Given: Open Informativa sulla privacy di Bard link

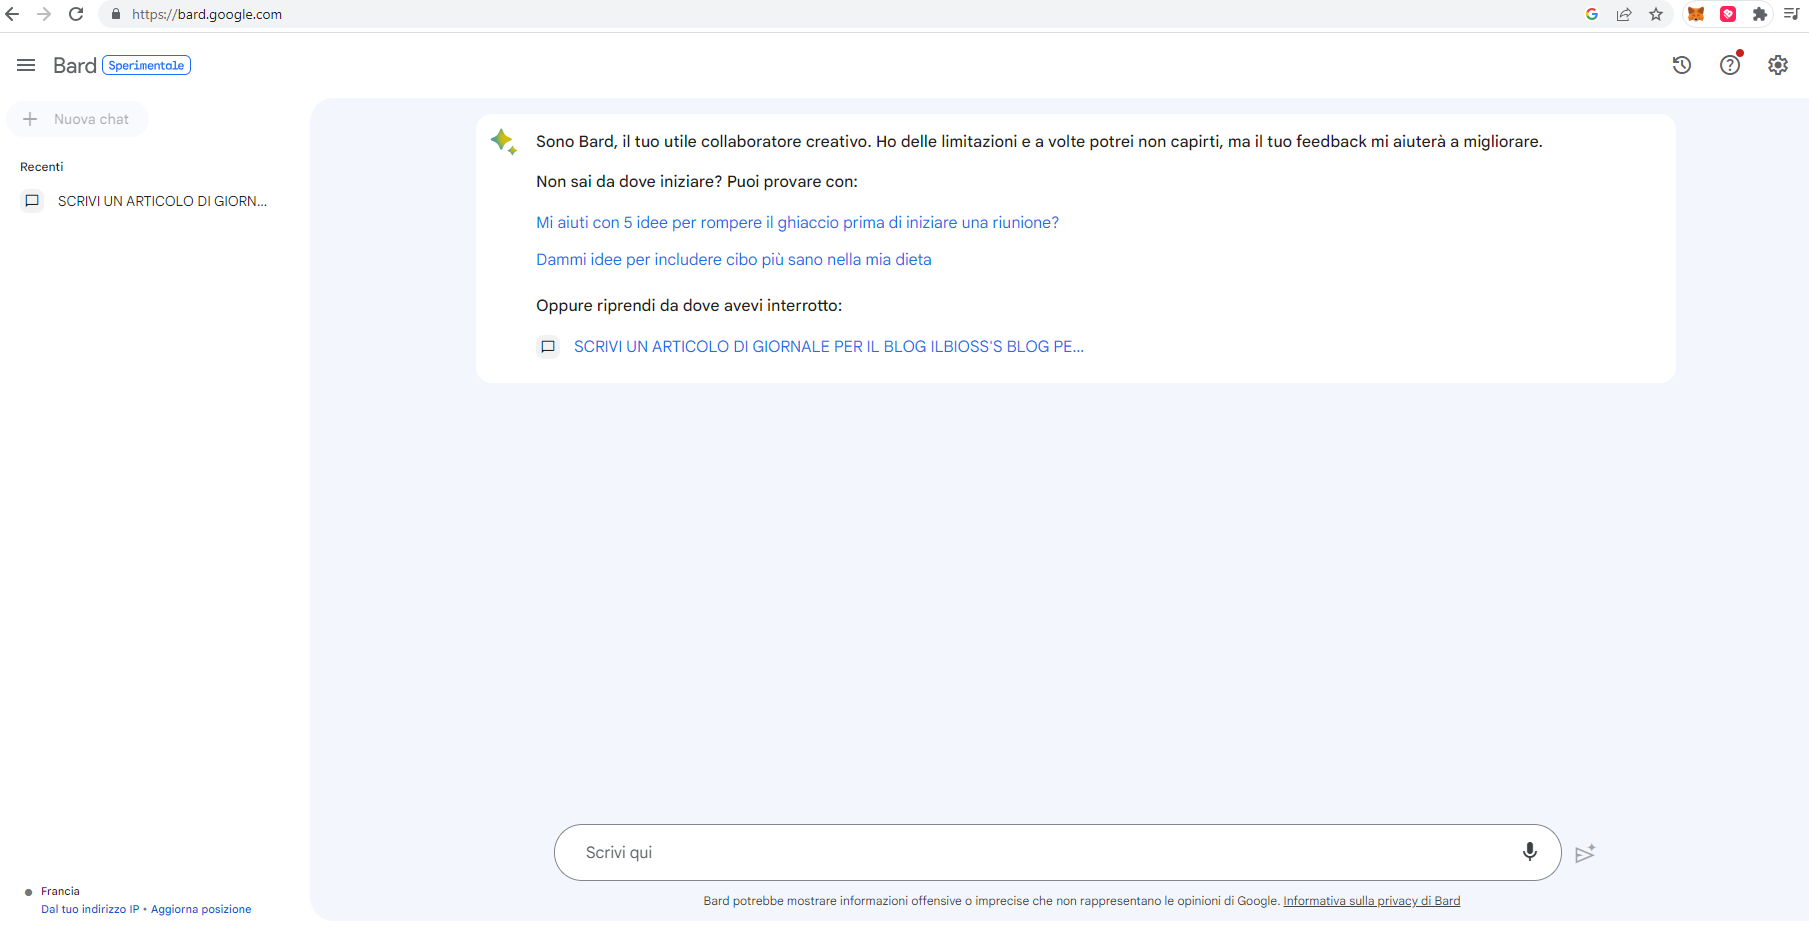Looking at the screenshot, I should pyautogui.click(x=1371, y=901).
